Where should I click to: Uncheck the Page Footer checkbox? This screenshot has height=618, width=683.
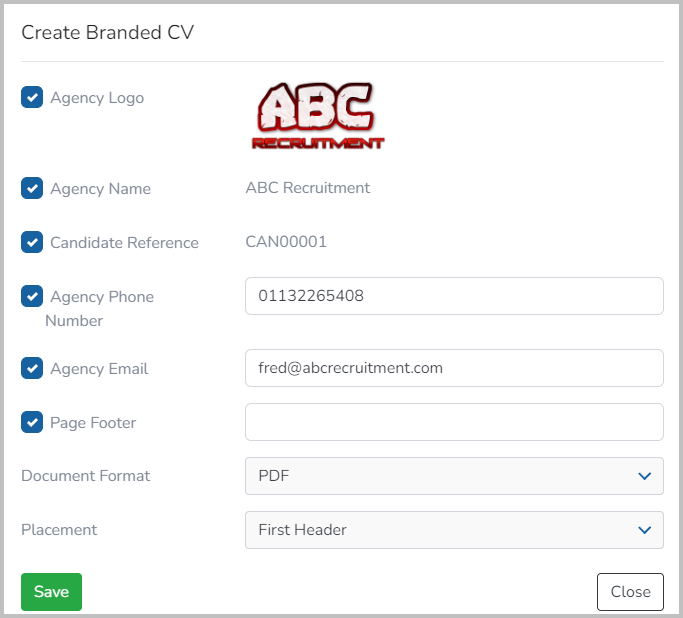32,422
